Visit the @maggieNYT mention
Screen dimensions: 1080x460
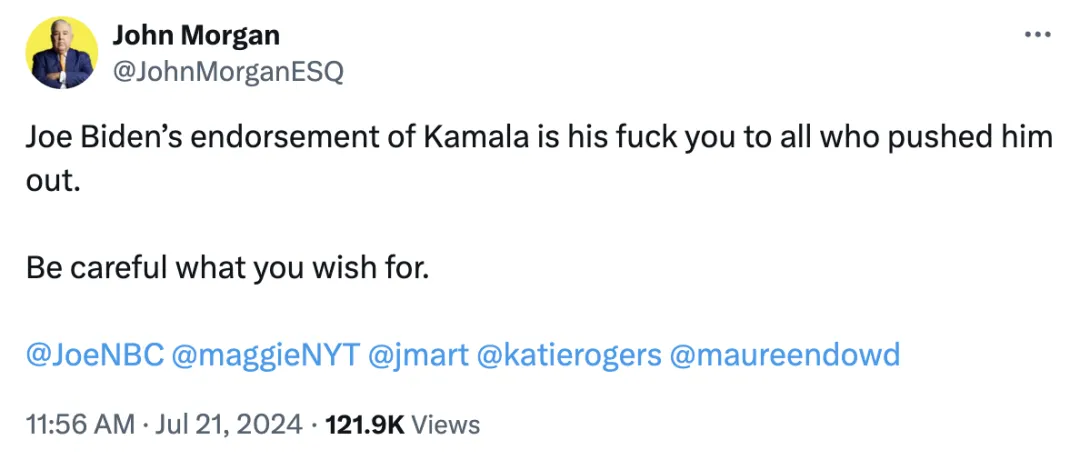[265, 354]
